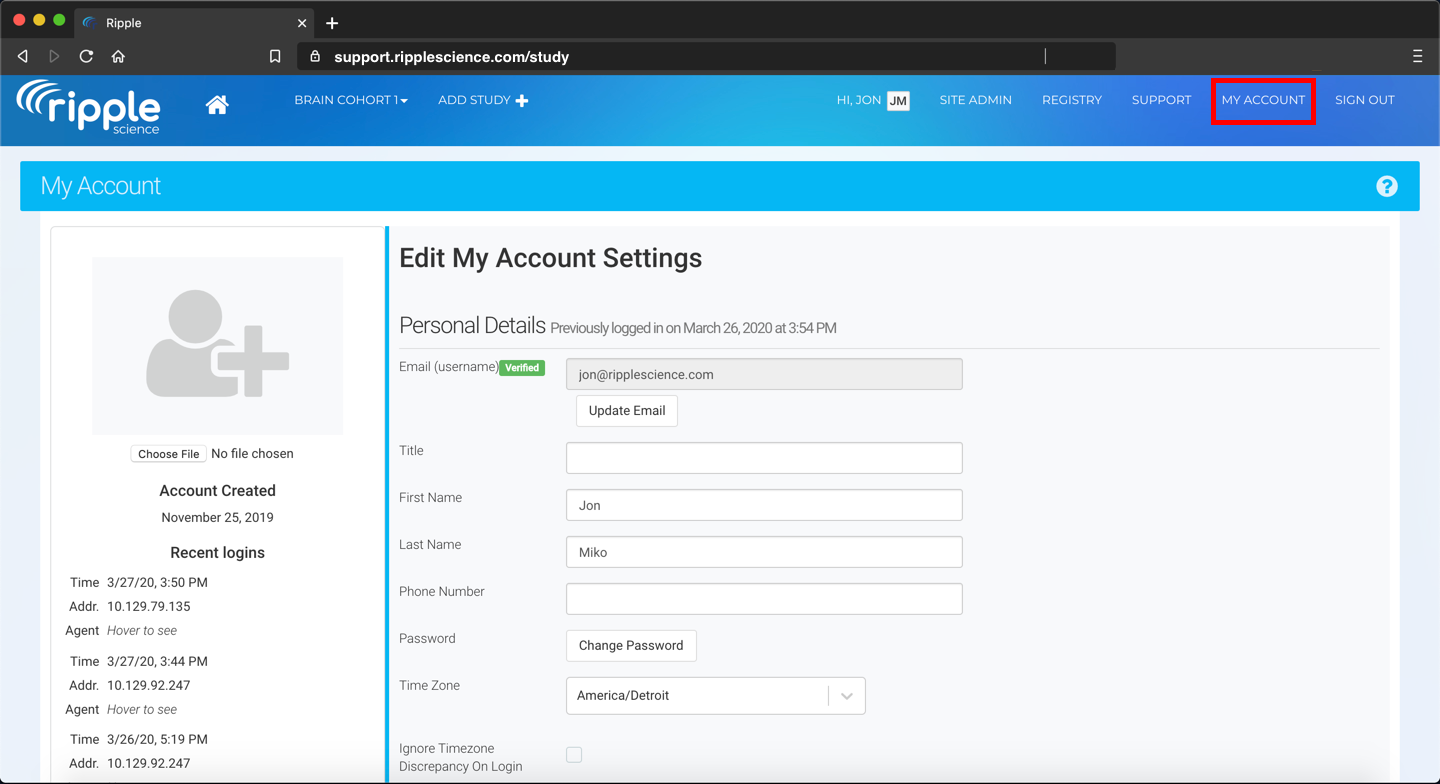Open the help question mark icon
Image resolution: width=1440 pixels, height=784 pixels.
pos(1386,186)
